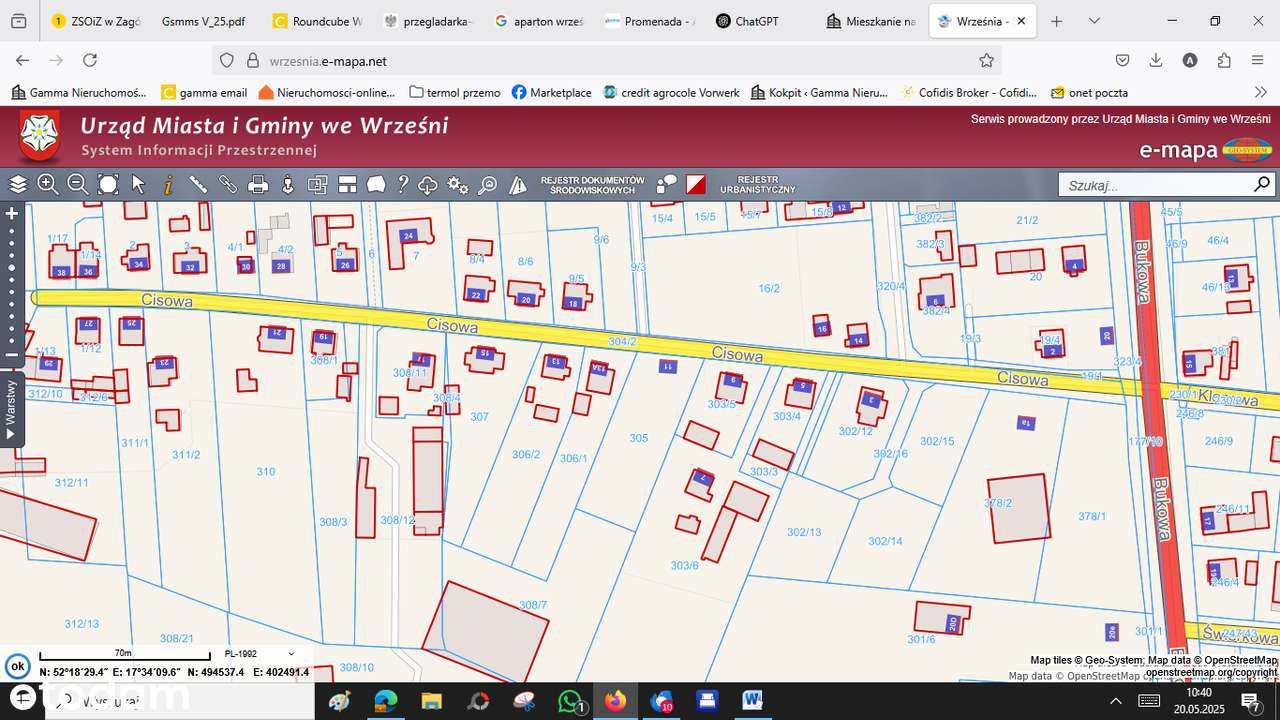
Task: Click the round ok button
Action: pos(17,666)
